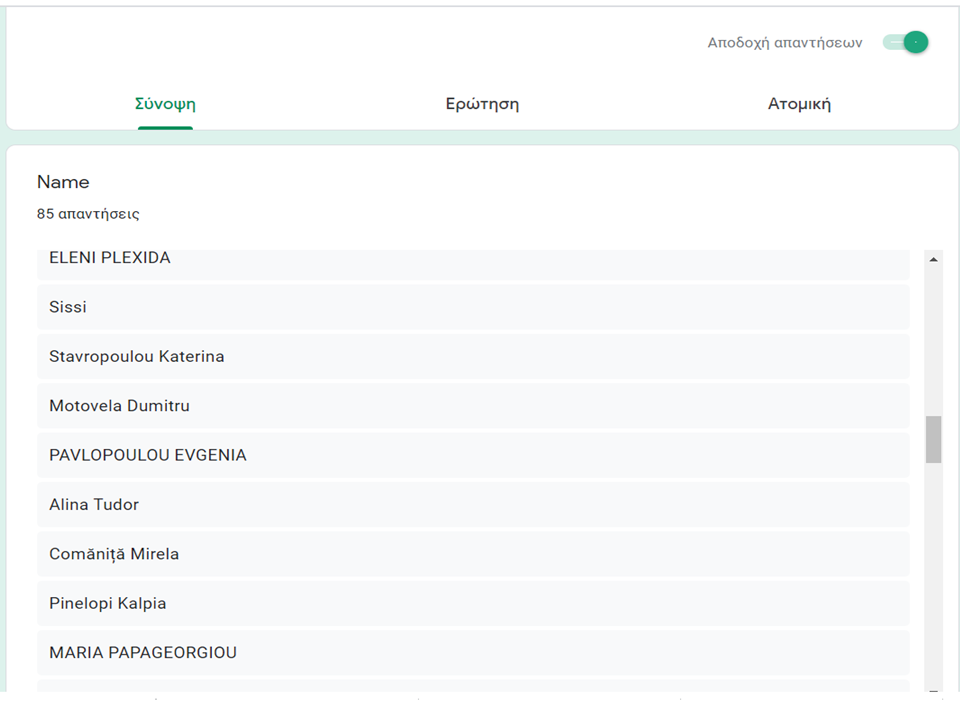Click the scroll up arrow of the names list
Screen dimensions: 960x720
click(x=933, y=260)
